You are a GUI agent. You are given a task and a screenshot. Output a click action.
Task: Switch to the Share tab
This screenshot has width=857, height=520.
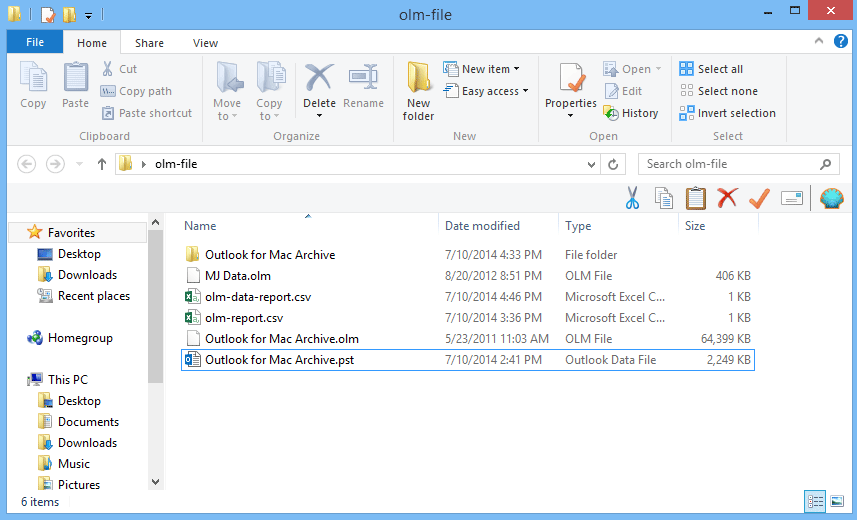point(149,43)
